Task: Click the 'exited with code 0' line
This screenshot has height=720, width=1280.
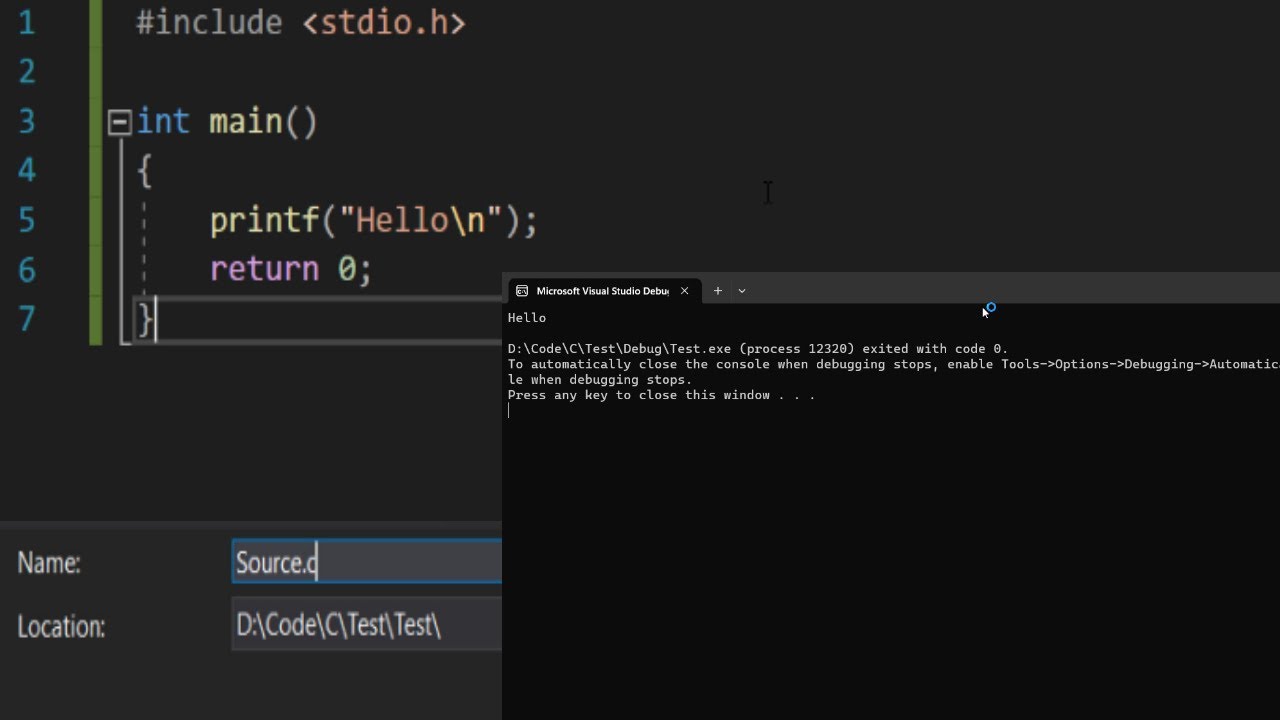Action: (758, 349)
